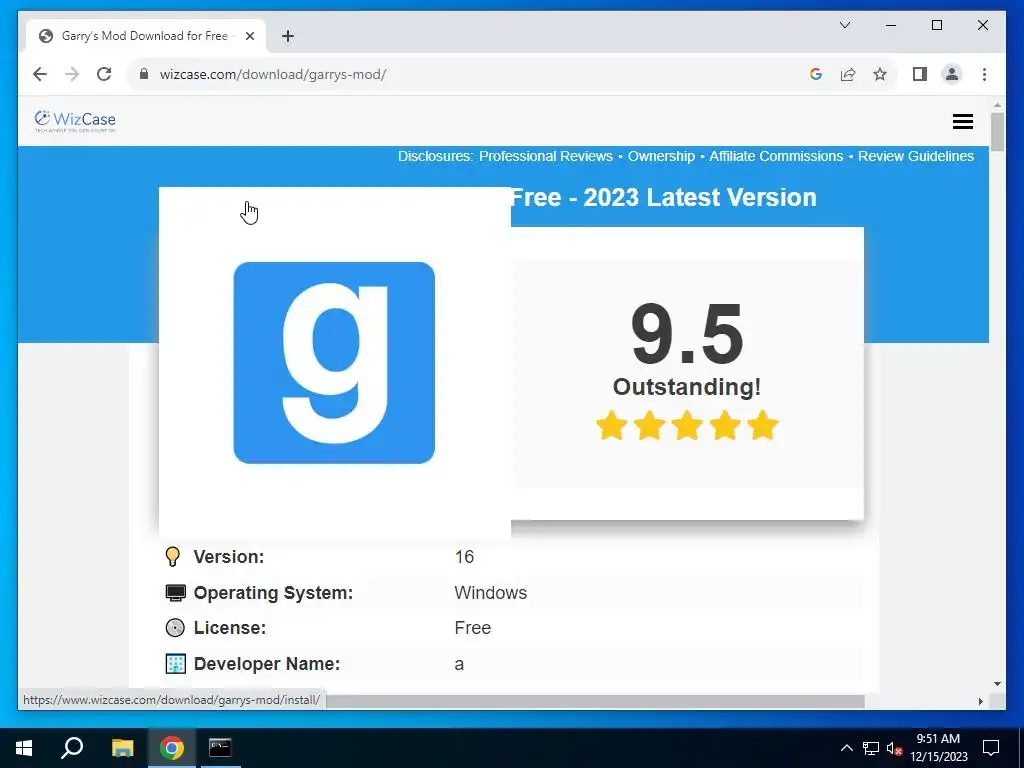Screen dimensions: 1024x768
Task: Reload the current page
Action: point(104,74)
